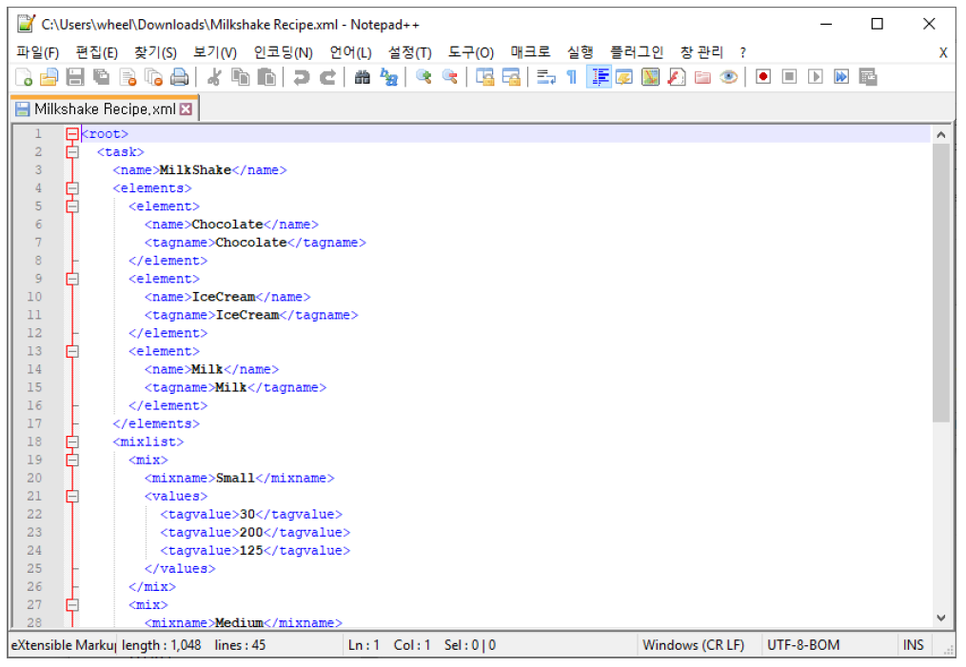The image size is (966, 667).
Task: Run macro multiple times using double-arrow icon
Action: coord(842,77)
